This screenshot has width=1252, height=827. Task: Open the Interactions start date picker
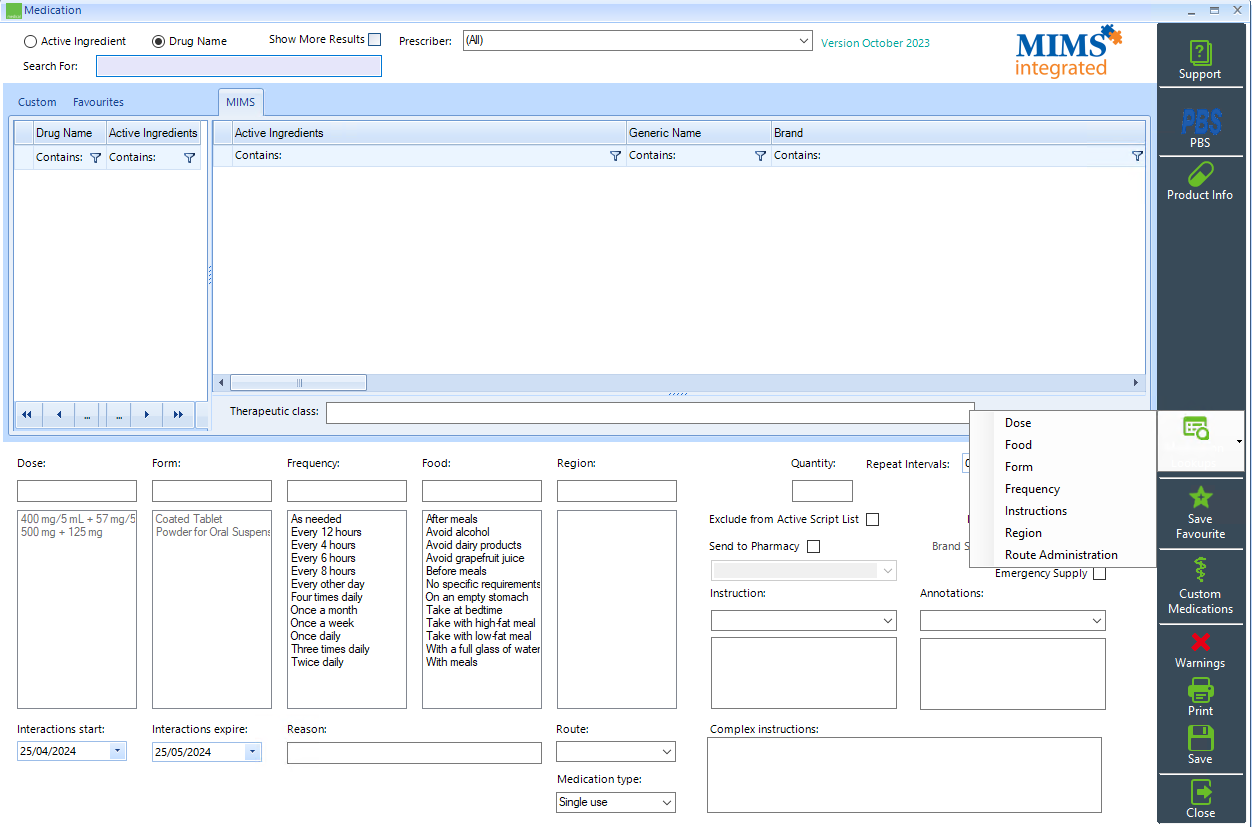pos(118,751)
